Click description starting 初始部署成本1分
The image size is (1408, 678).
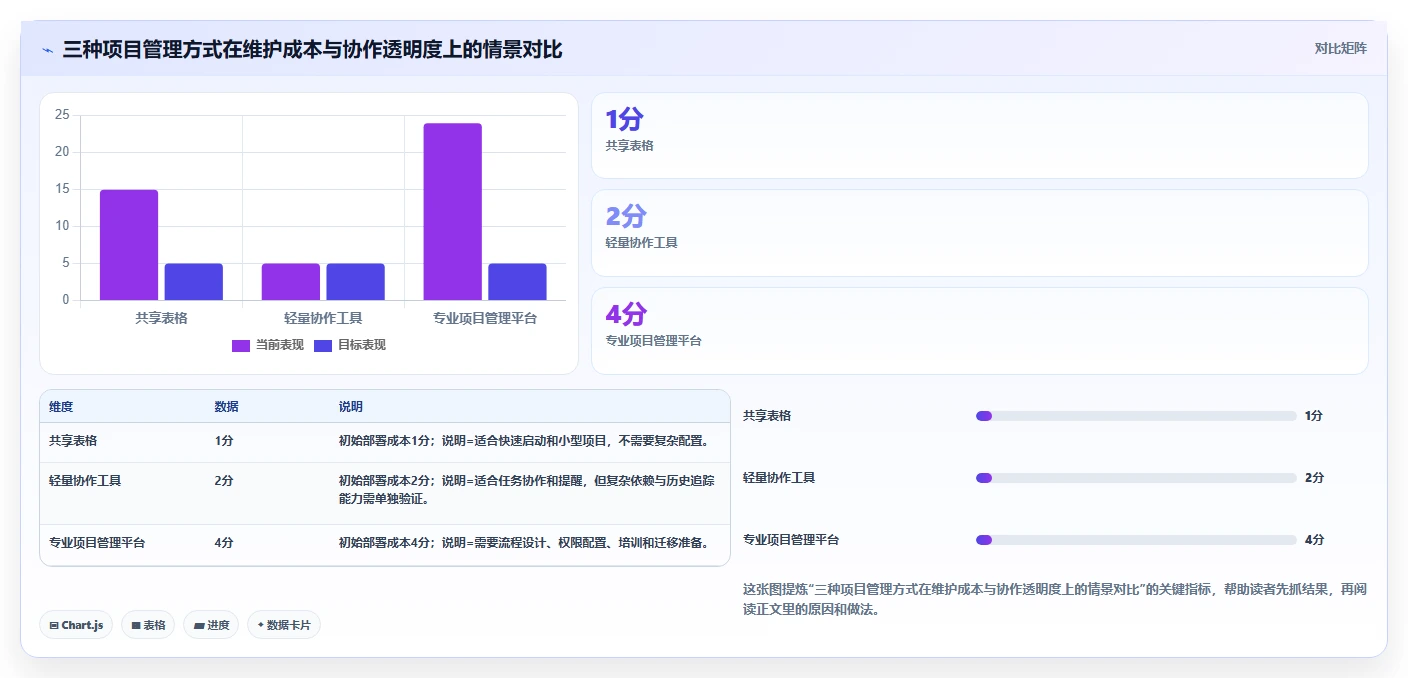point(524,440)
